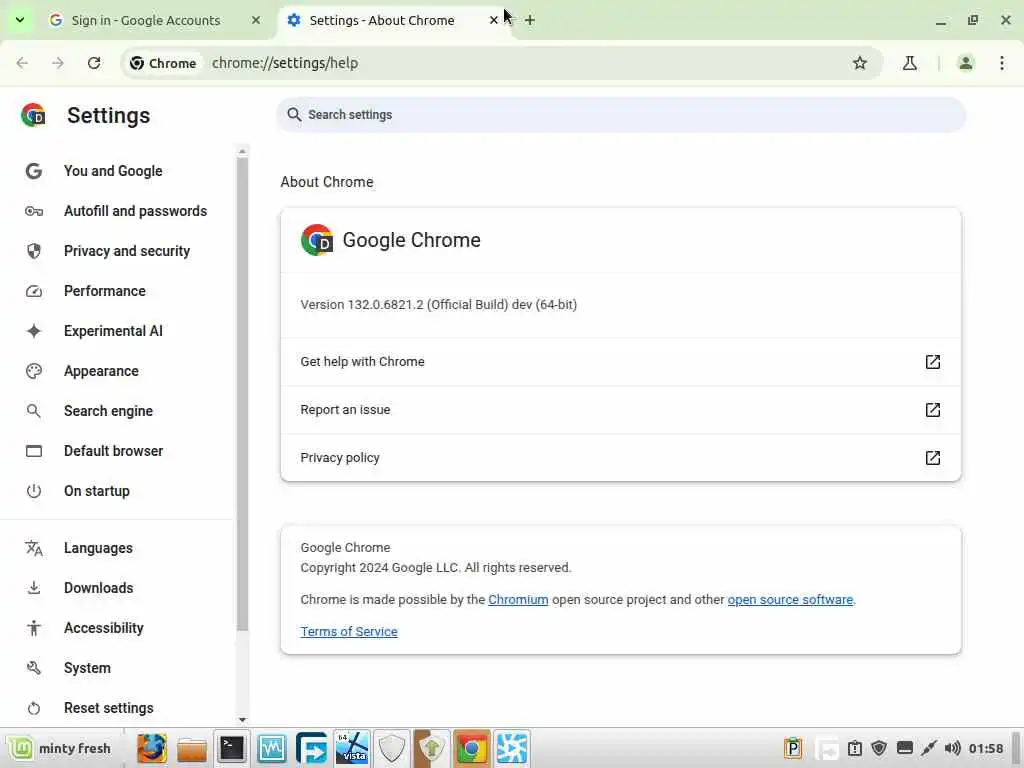The height and width of the screenshot is (768, 1024).
Task: Click the P clipboard tray icon
Action: pyautogui.click(x=793, y=748)
